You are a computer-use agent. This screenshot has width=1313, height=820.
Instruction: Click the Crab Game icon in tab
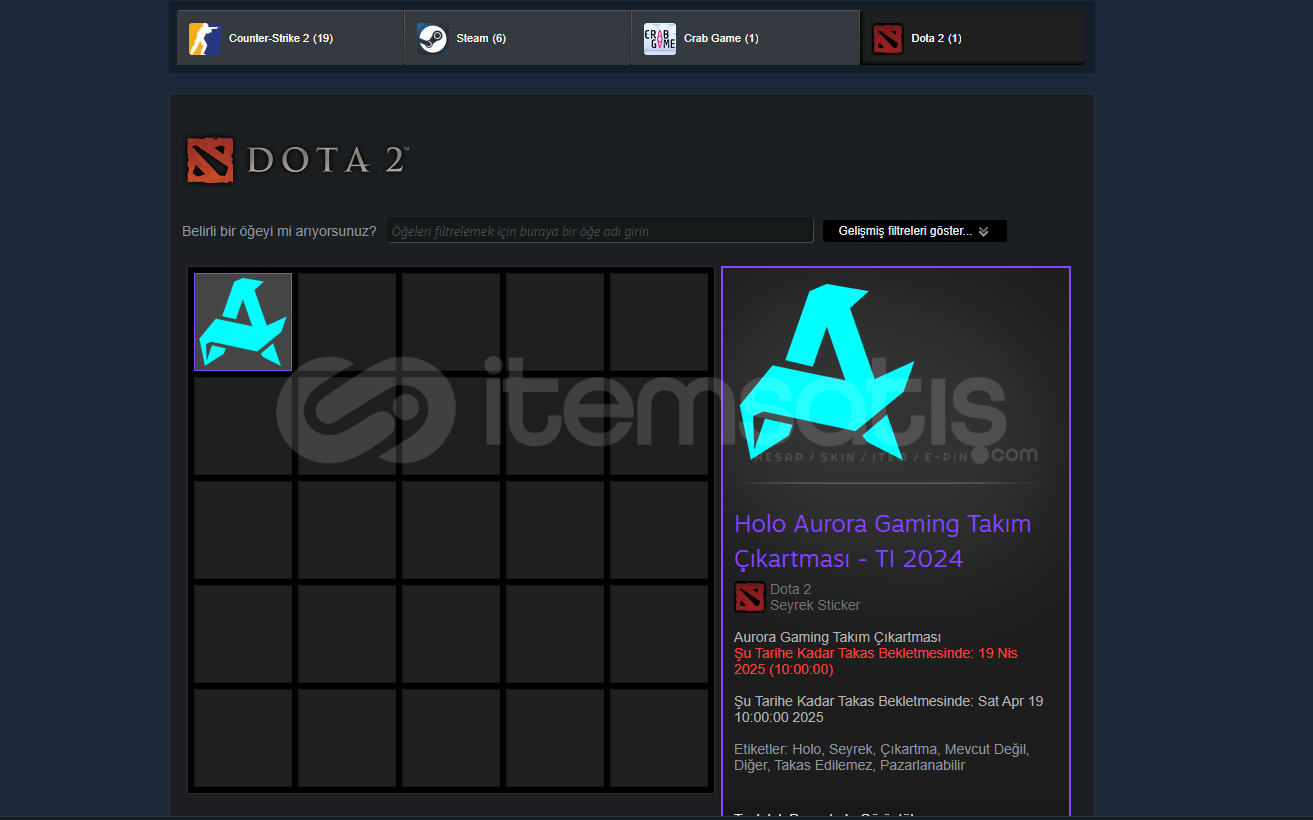pos(660,39)
